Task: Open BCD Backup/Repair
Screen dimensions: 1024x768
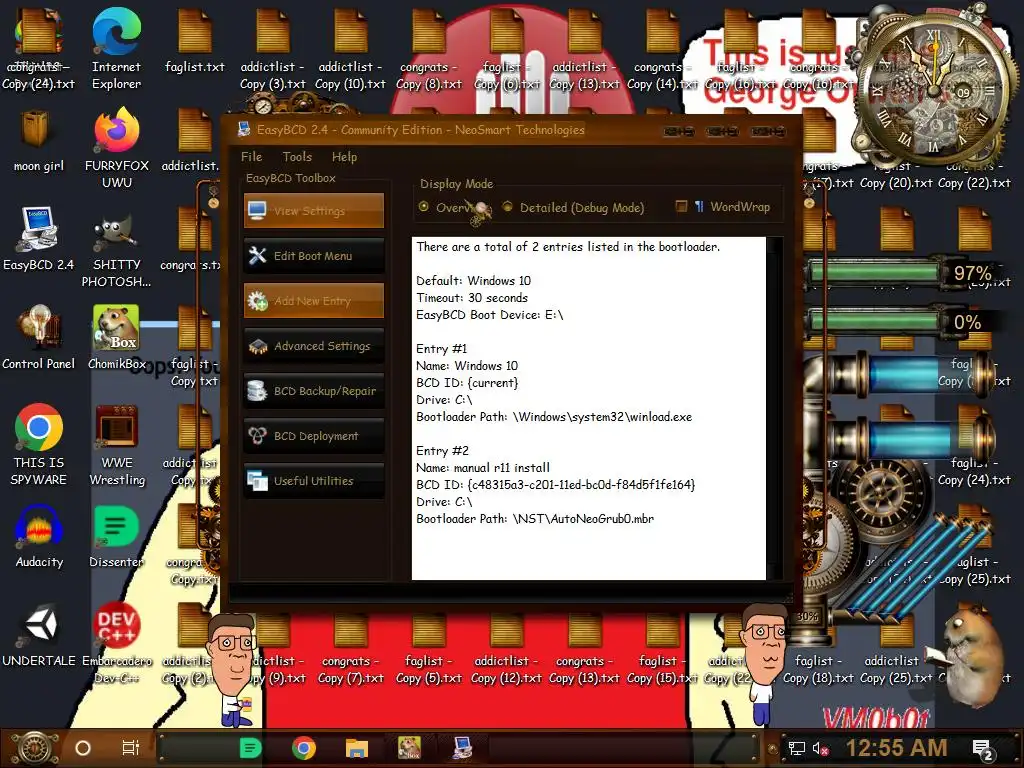Action: tap(314, 391)
